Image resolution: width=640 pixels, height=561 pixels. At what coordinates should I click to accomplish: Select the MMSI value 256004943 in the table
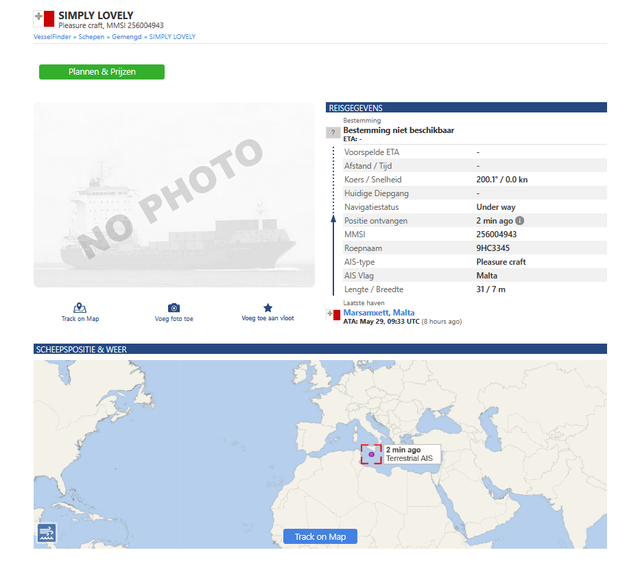pos(496,234)
